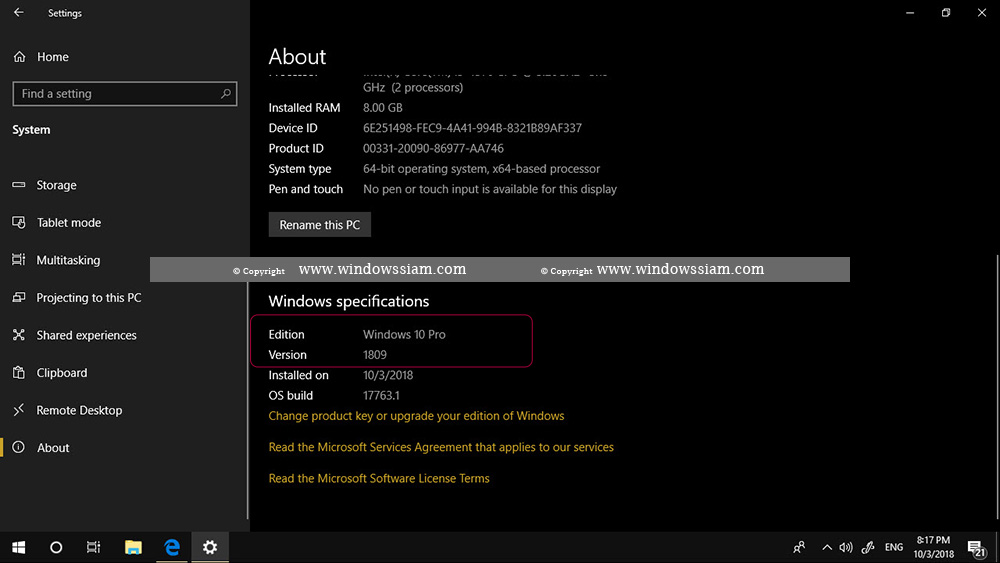Open the Windows Start menu
1000x563 pixels.
[18, 547]
